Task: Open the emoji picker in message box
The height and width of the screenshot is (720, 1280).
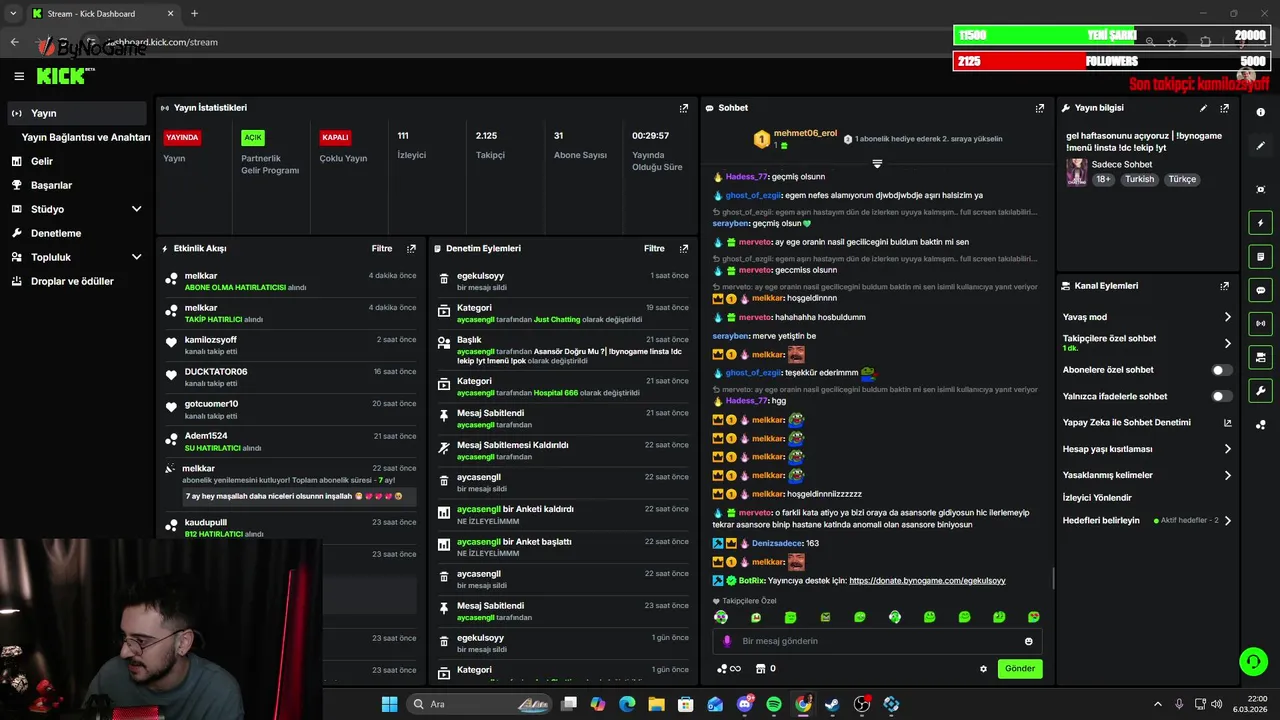Action: pos(1028,641)
